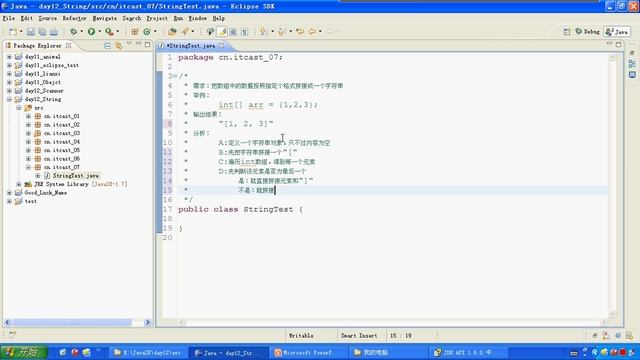The height and width of the screenshot is (360, 640).
Task: Toggle Link with Editor in Package Explorer
Action: 118,45
